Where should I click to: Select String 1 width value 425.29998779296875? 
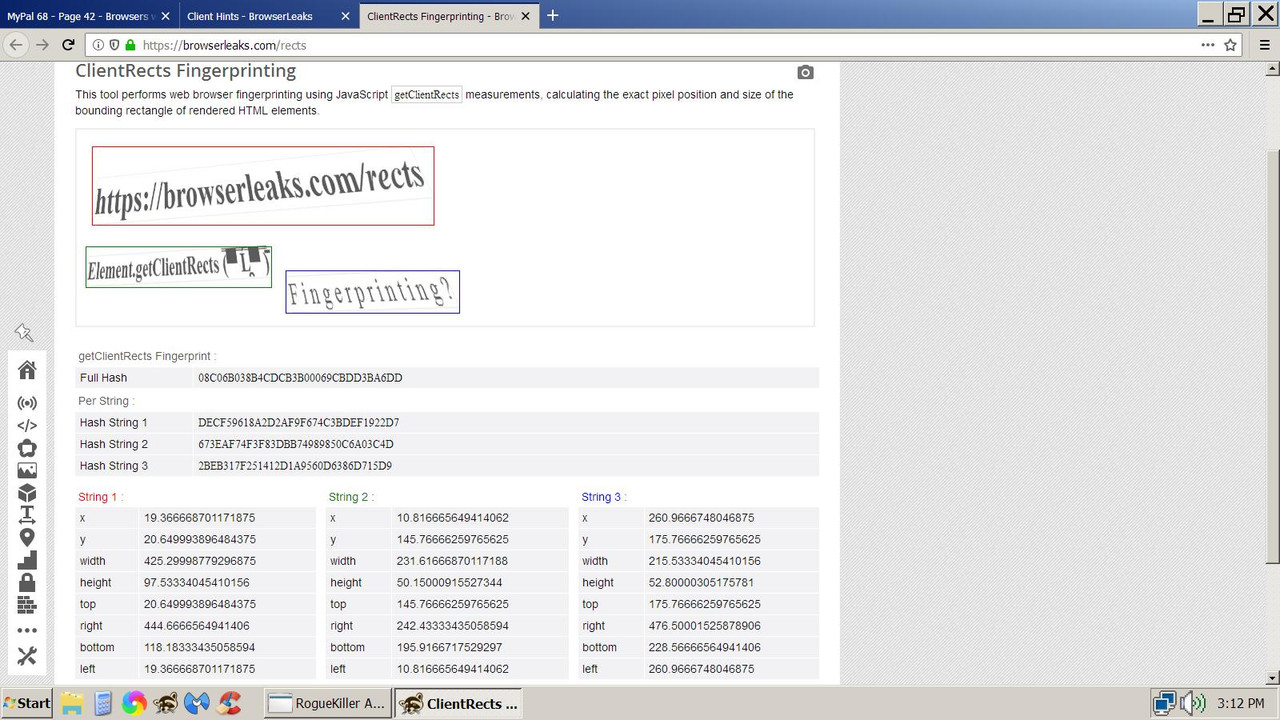pyautogui.click(x=200, y=561)
